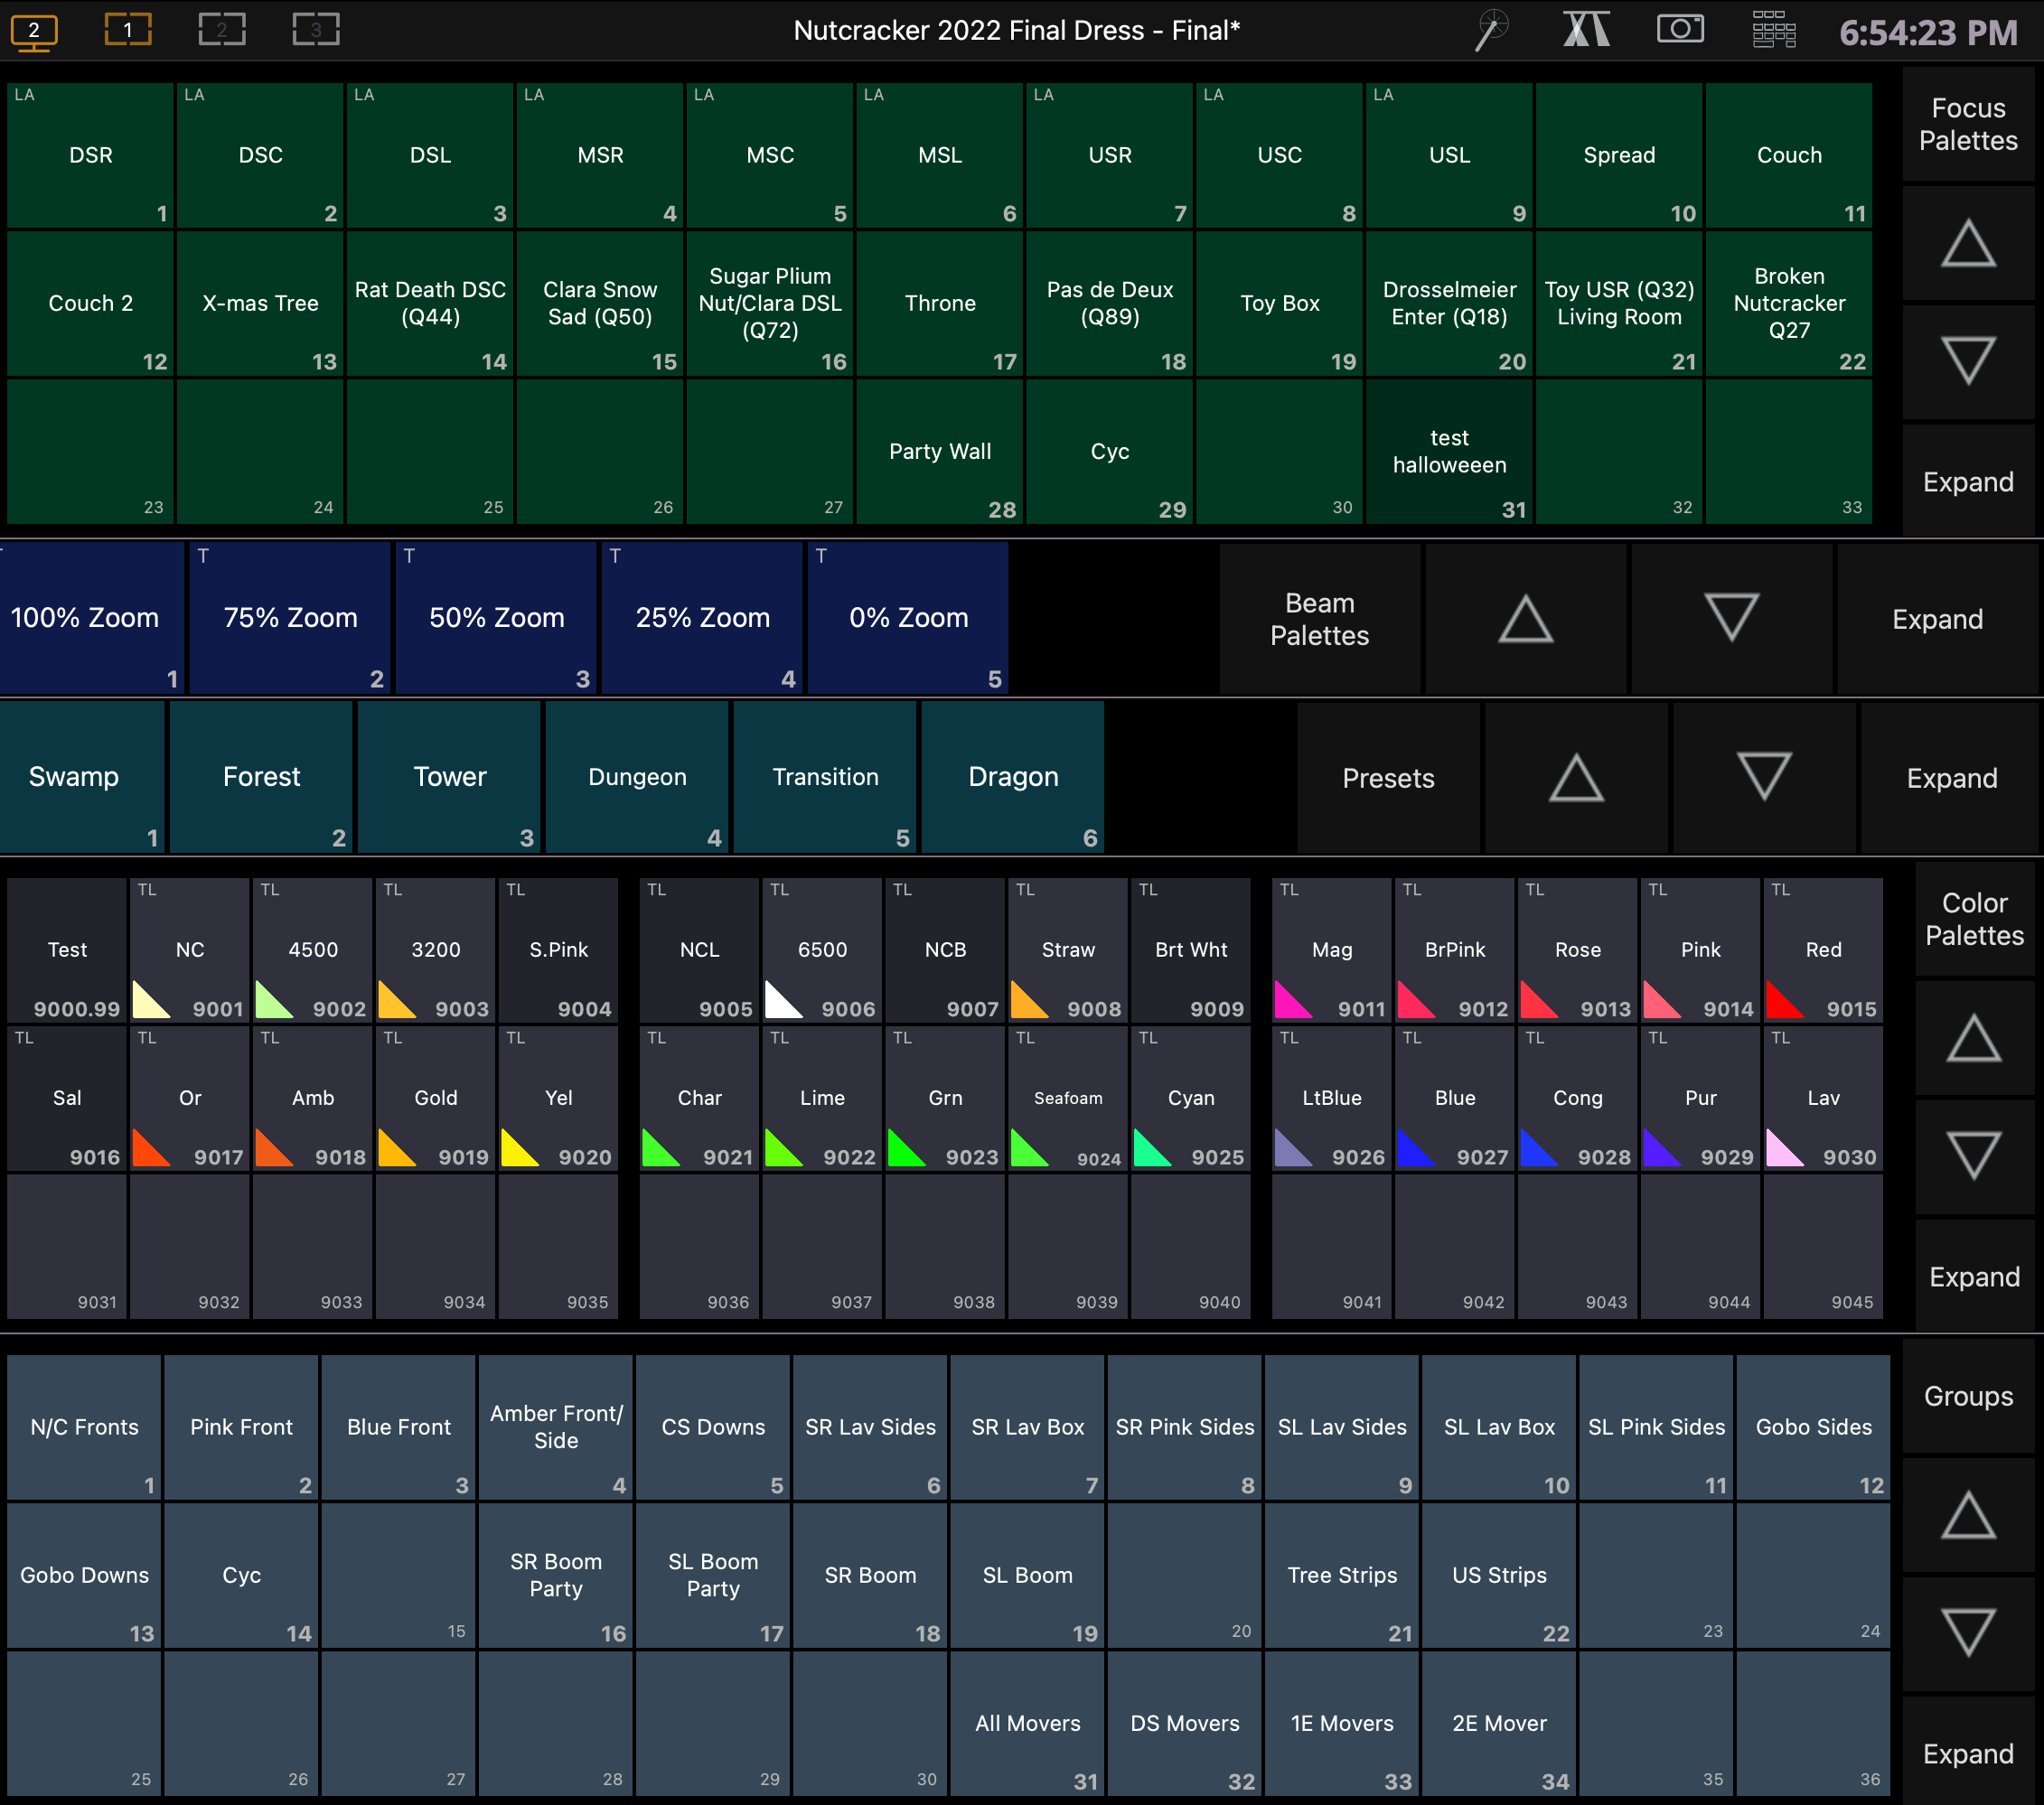2044x1805 pixels.
Task: Expand the Beam Palettes section
Action: (1936, 619)
